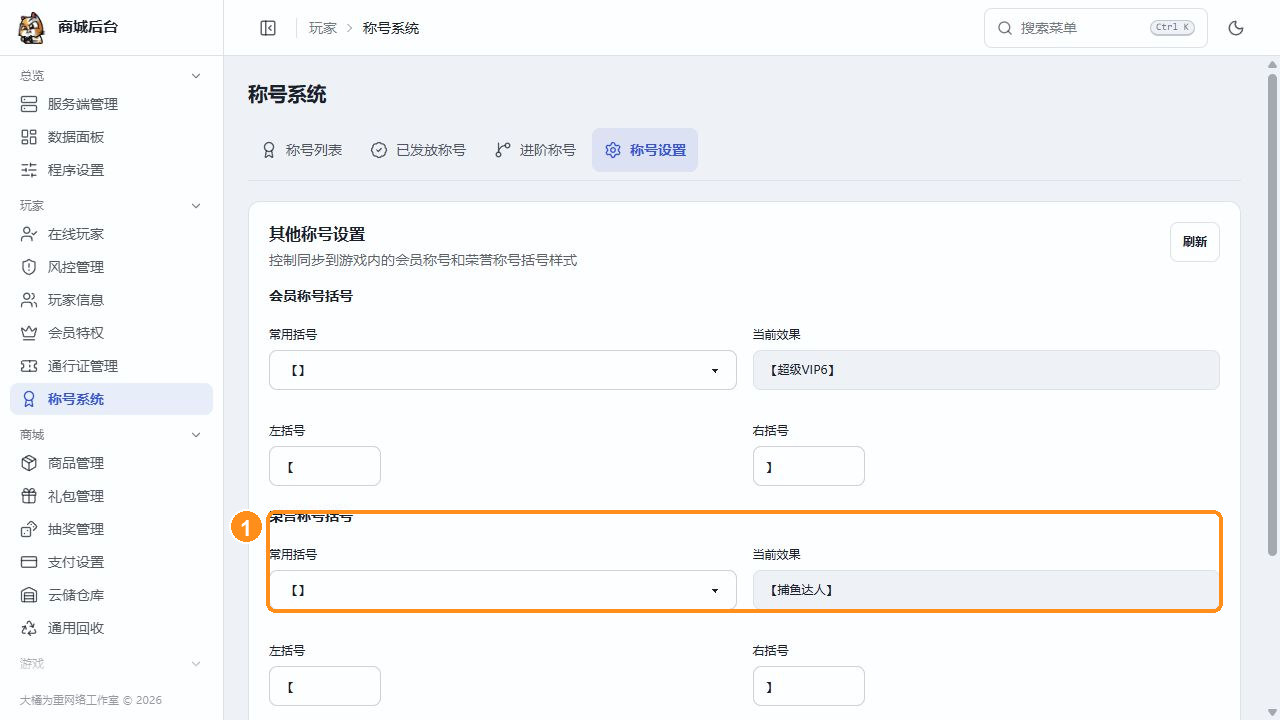Open 在线玩家 in the sidebar

coord(111,234)
